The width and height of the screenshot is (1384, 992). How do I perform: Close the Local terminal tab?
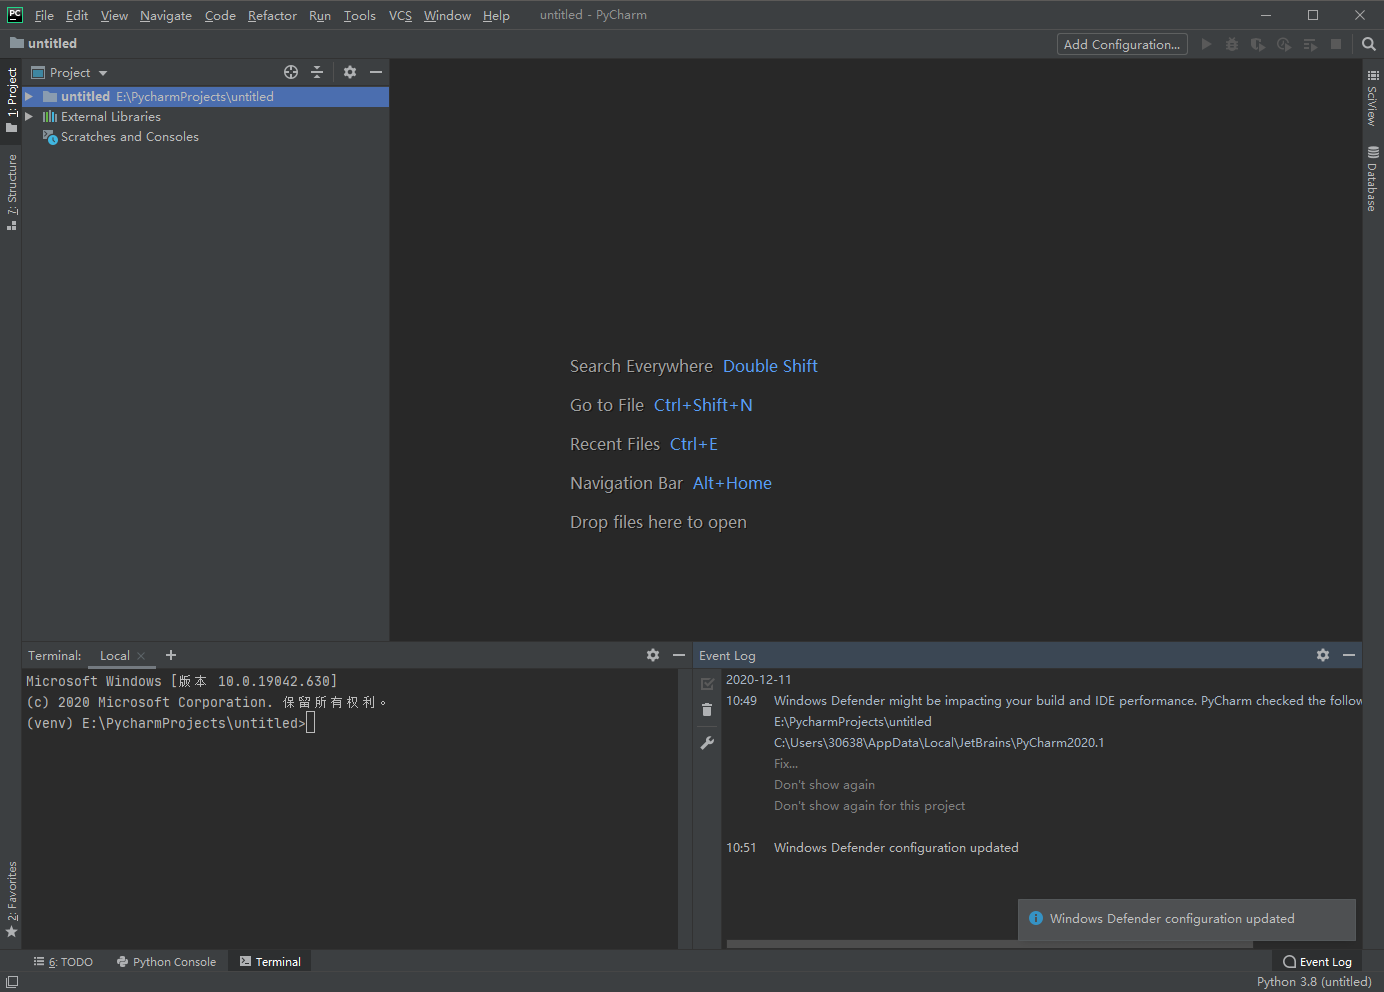[x=141, y=656]
